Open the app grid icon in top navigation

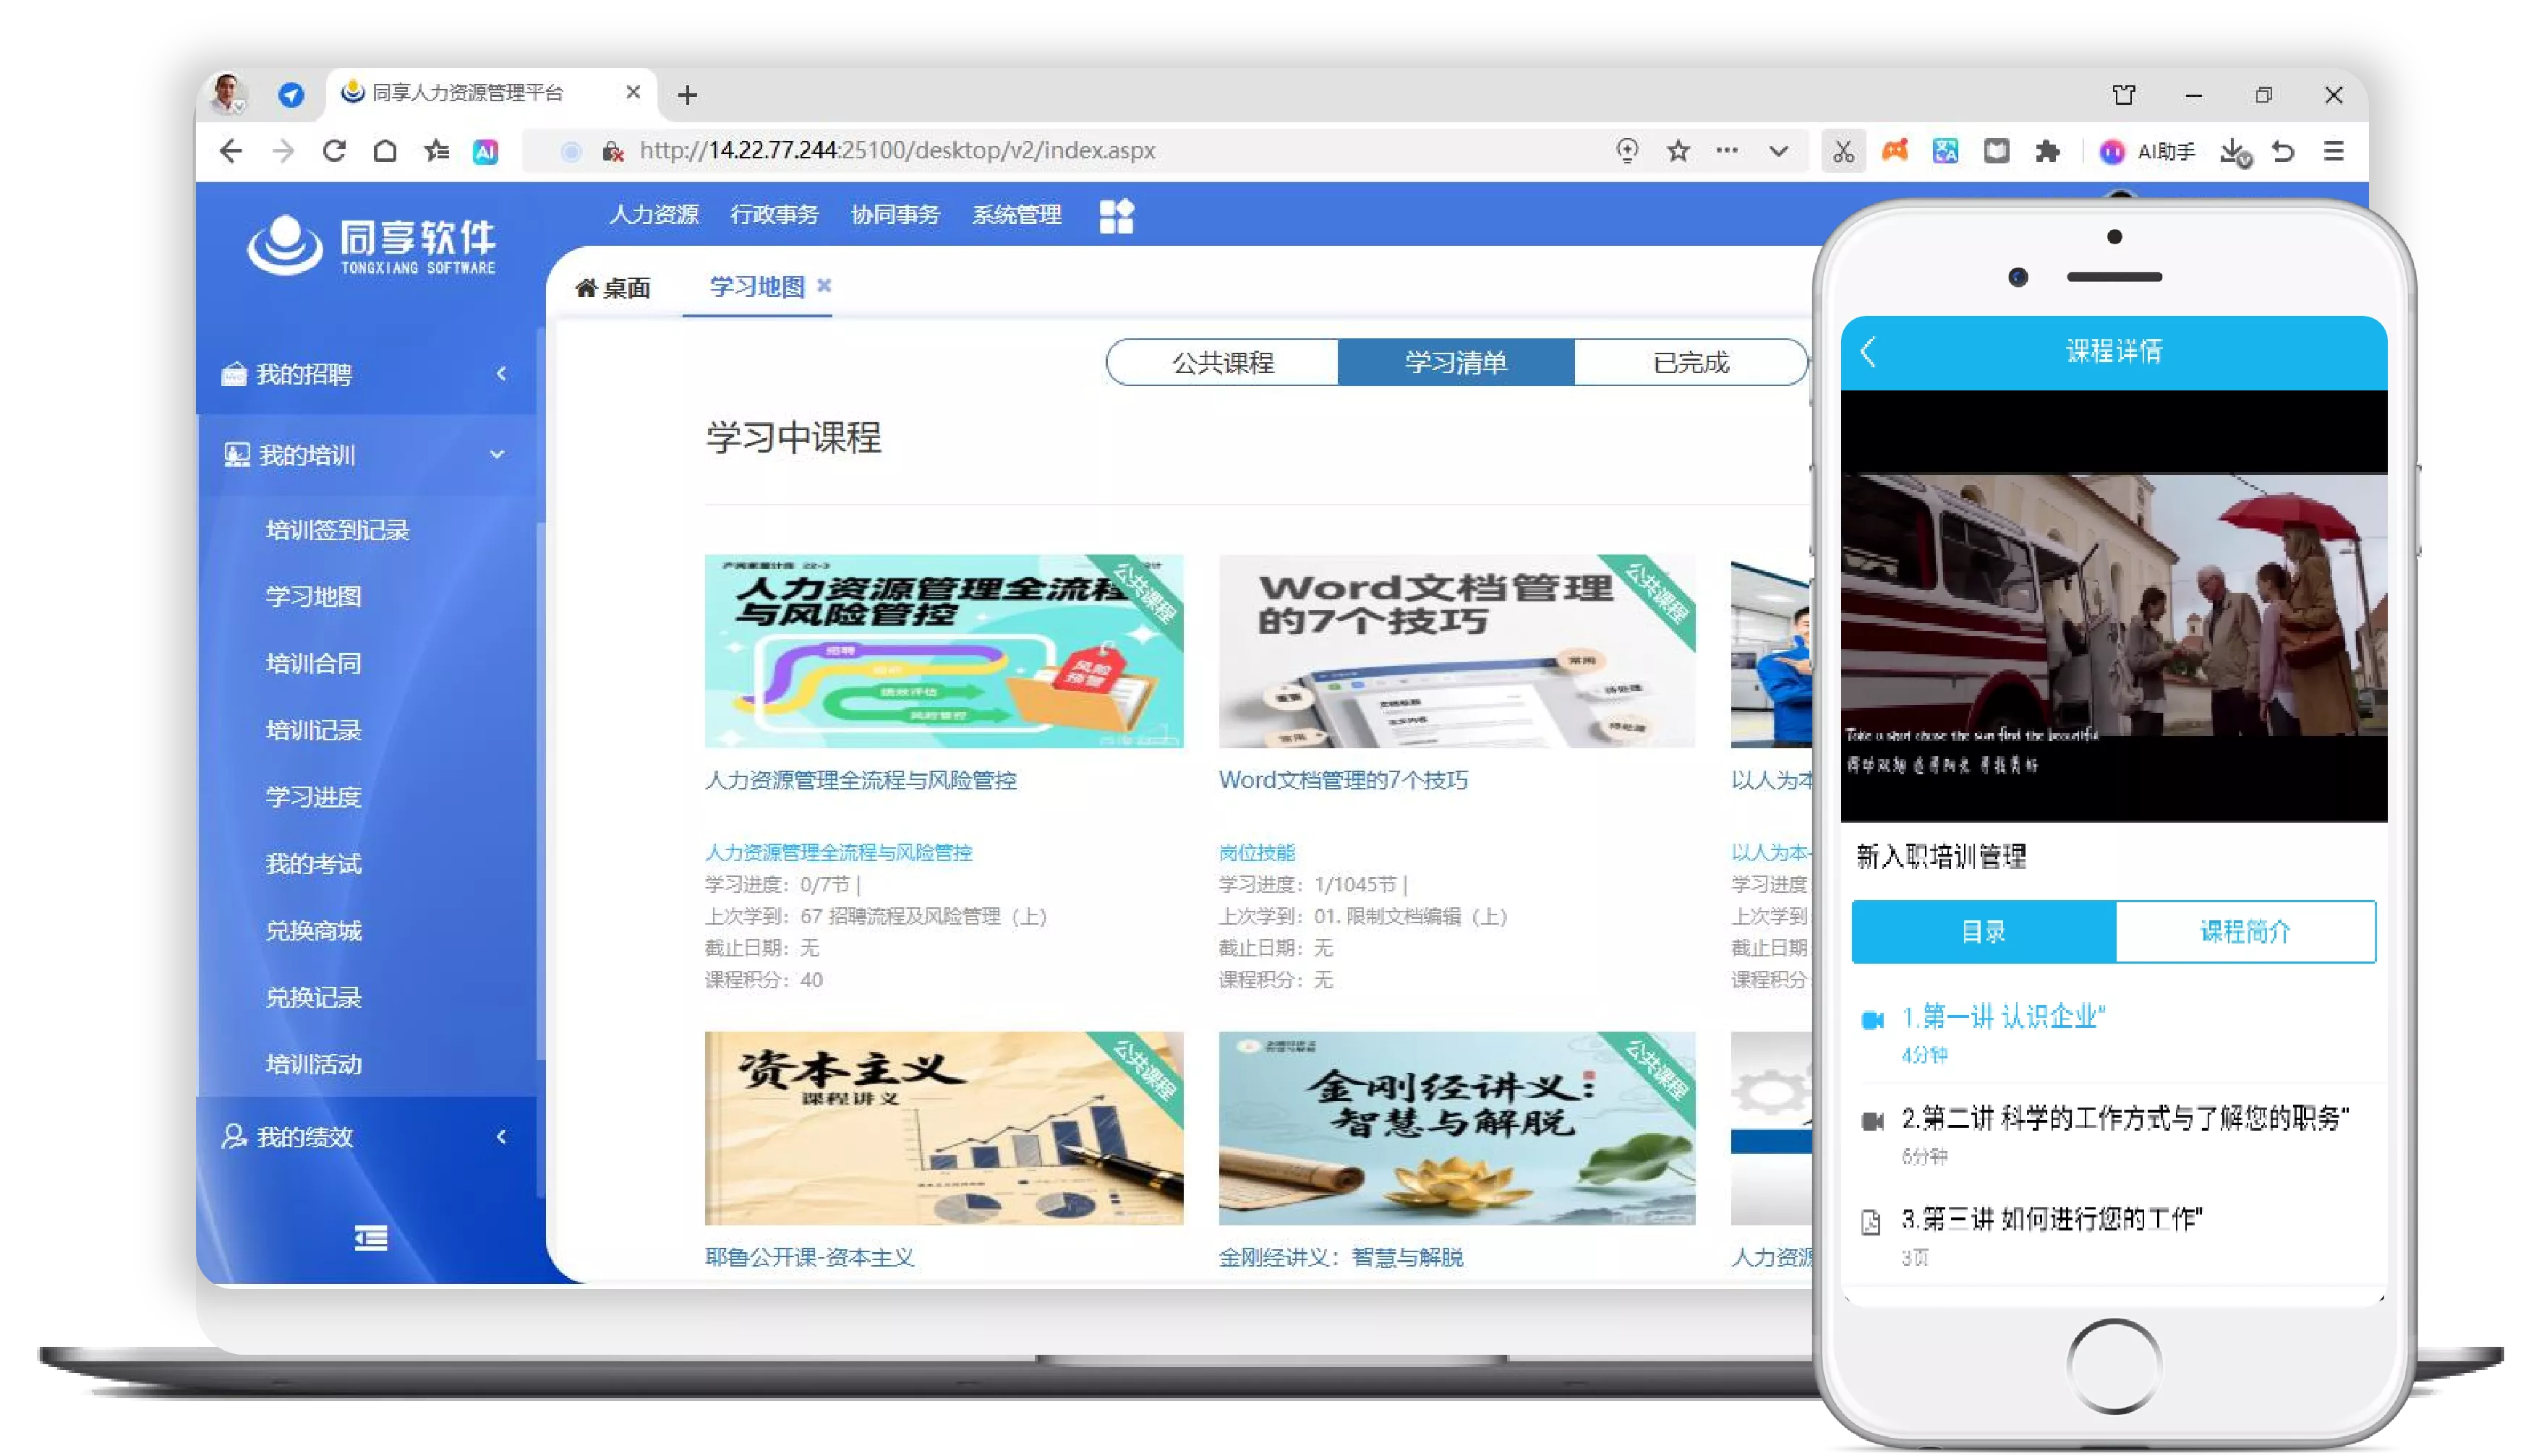pyautogui.click(x=1116, y=216)
